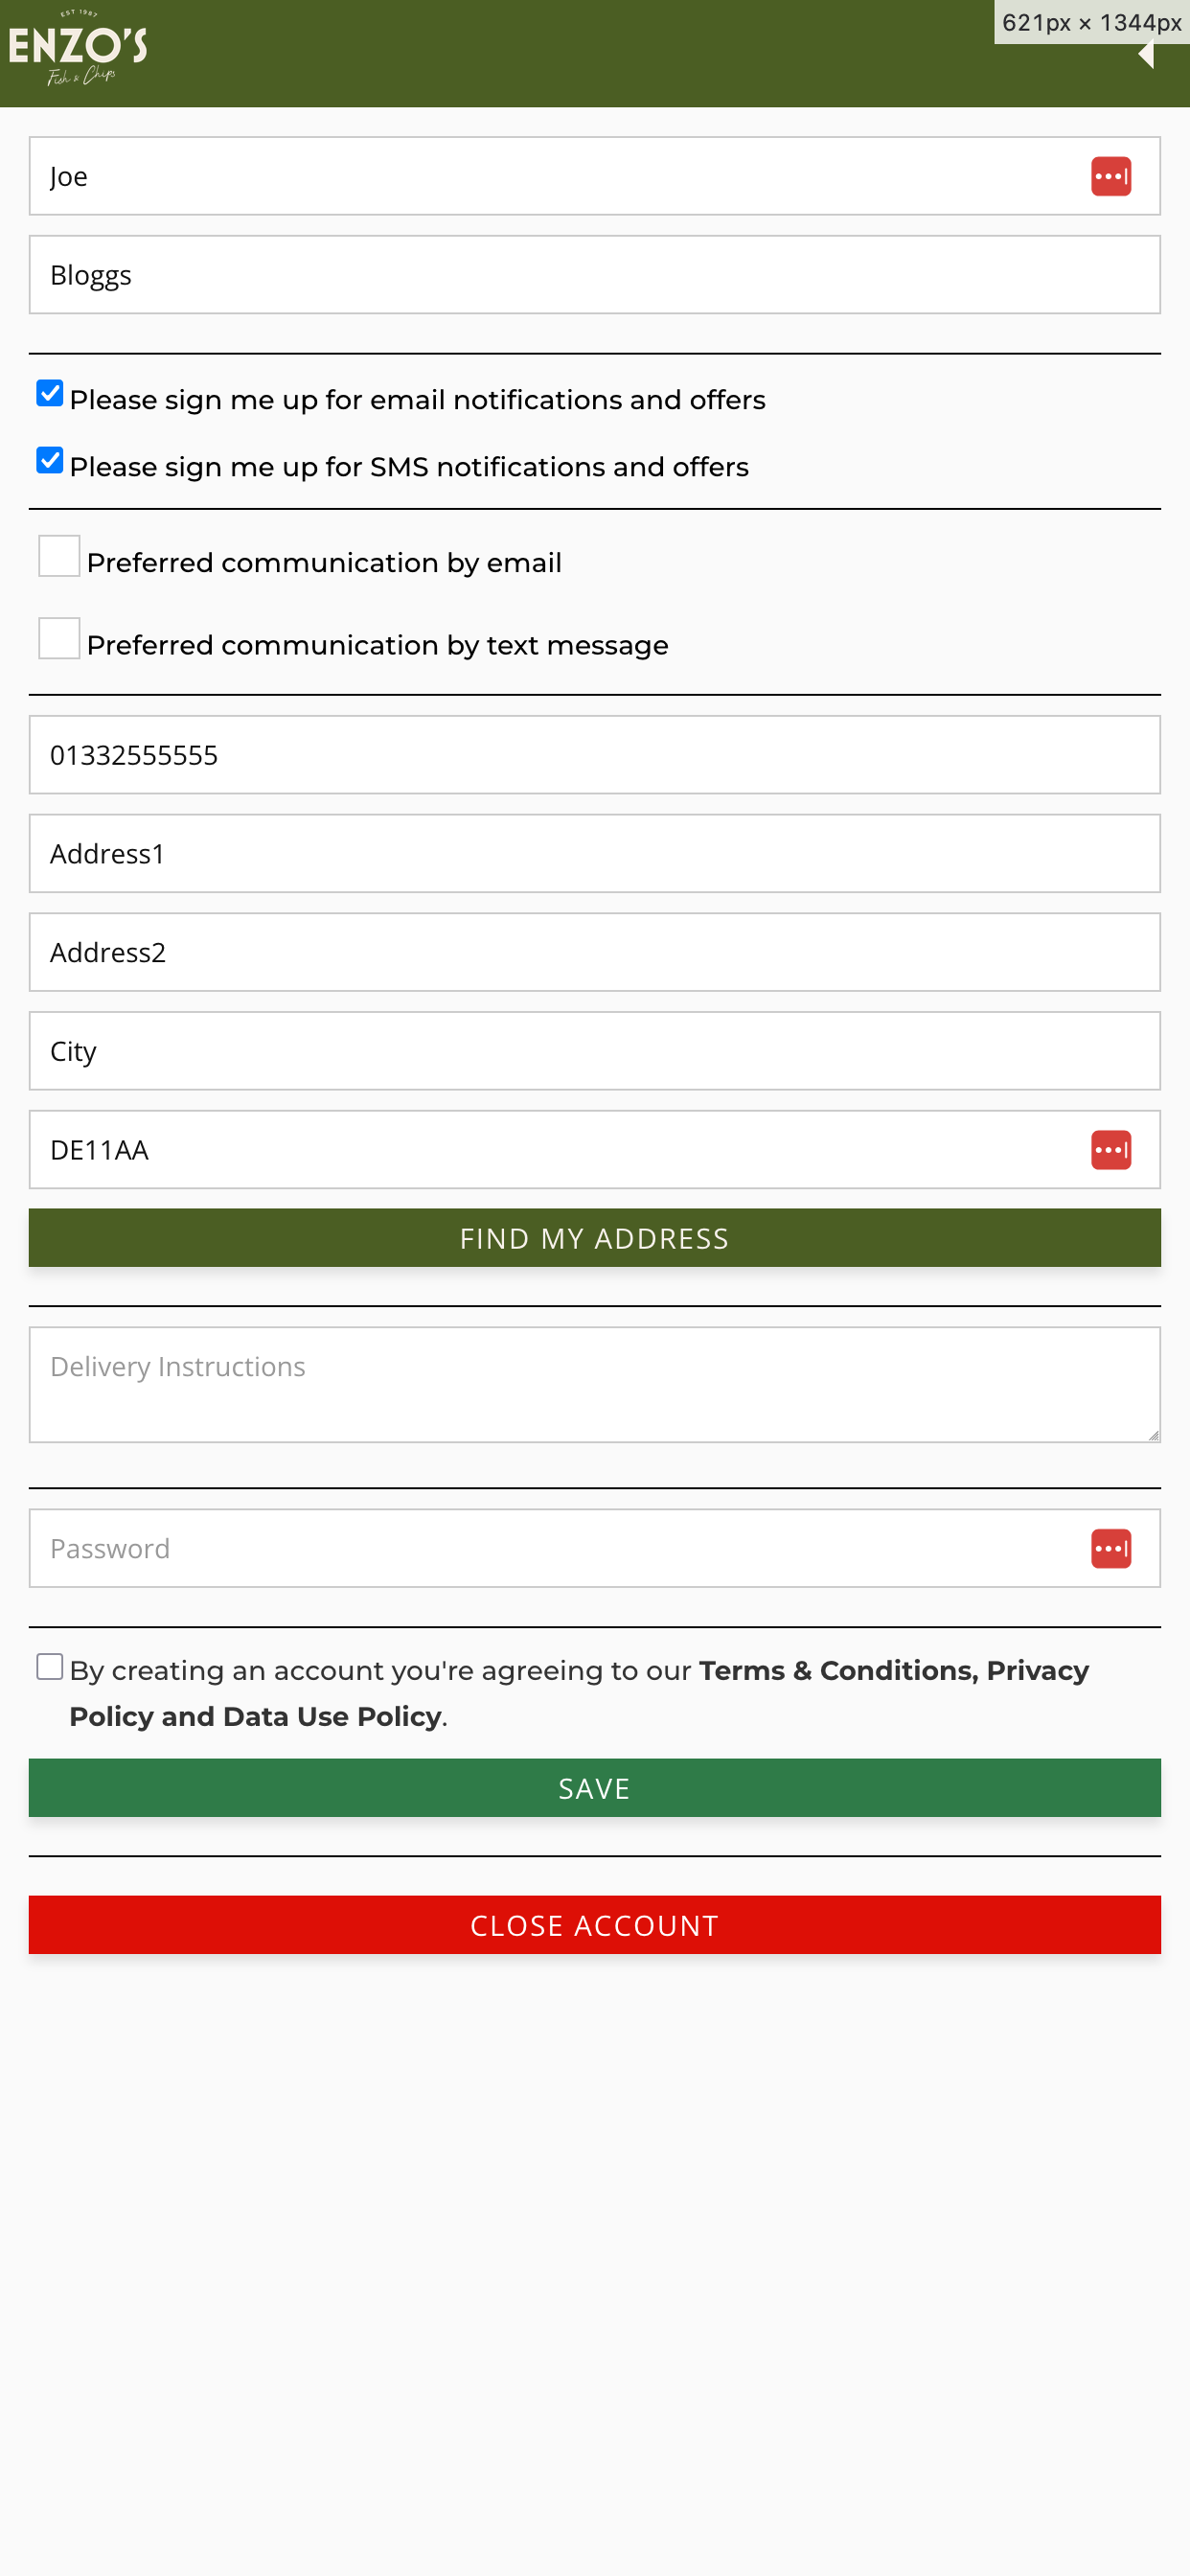Click the green Save button
The width and height of the screenshot is (1190, 2576).
tap(595, 1788)
